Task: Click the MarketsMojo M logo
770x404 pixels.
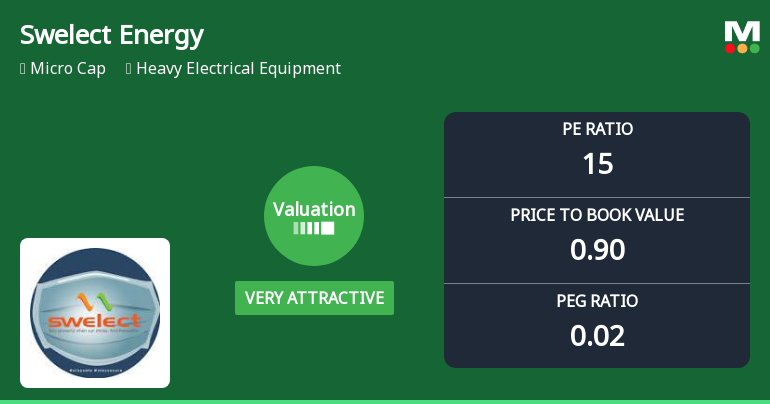Action: pos(742,31)
